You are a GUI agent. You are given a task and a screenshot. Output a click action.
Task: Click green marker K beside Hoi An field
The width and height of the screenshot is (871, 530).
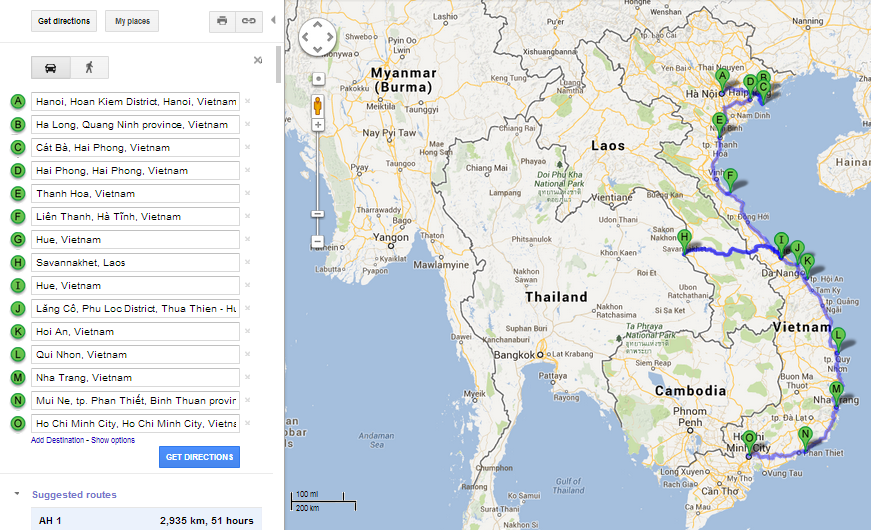pos(18,332)
